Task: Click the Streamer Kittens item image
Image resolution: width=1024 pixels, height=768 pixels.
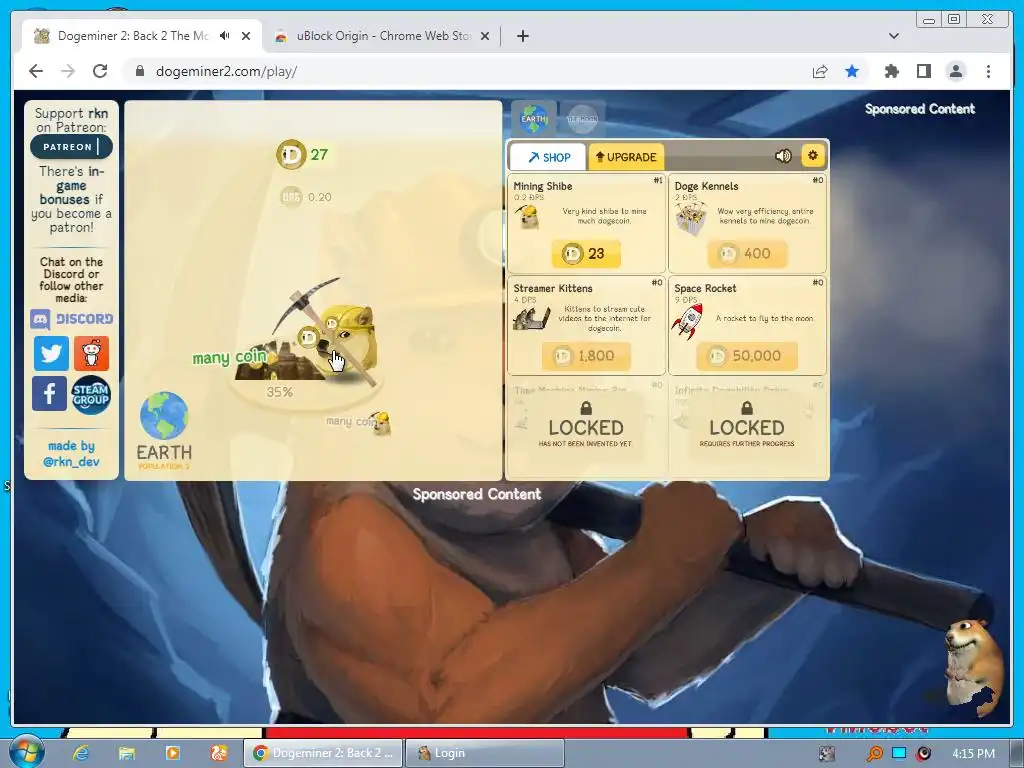Action: [x=531, y=319]
